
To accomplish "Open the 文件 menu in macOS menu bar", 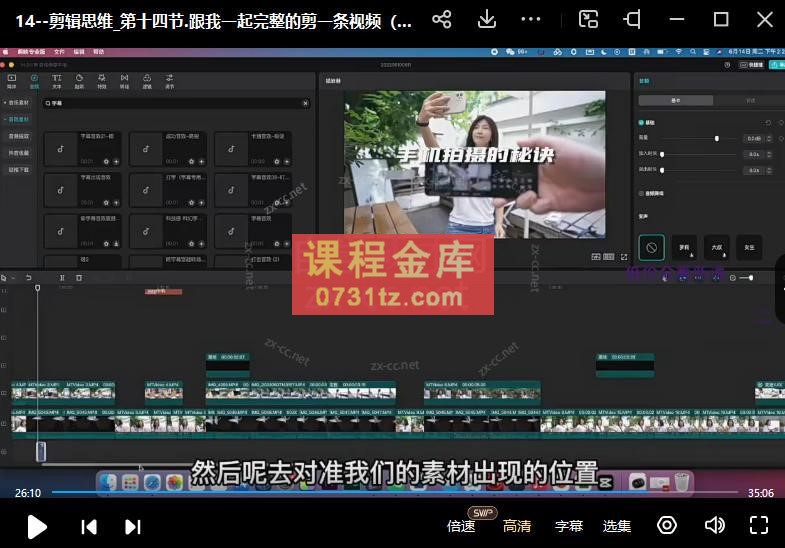I will [59, 52].
